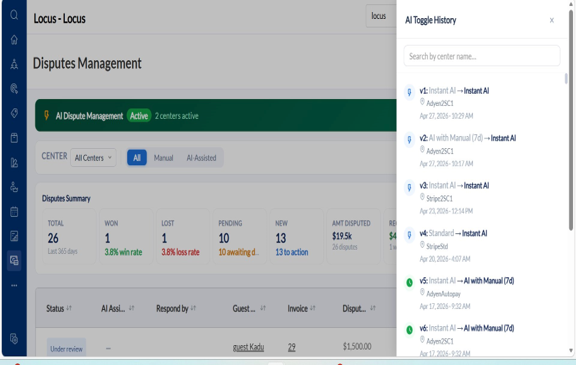Open the locus selector in the header
576x365 pixels.
[x=381, y=16]
